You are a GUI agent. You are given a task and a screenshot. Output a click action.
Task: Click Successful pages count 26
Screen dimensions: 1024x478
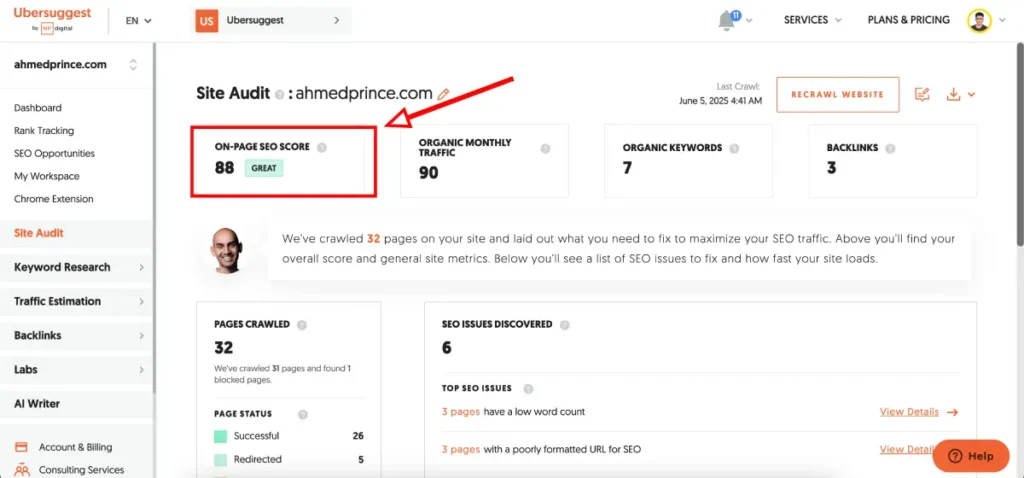tap(358, 436)
